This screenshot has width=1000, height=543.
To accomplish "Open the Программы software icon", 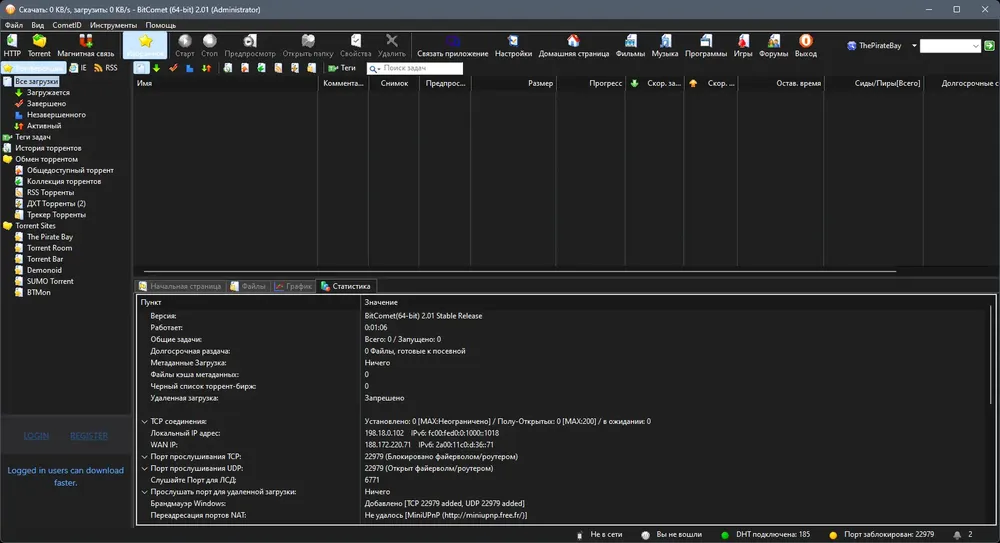I will [x=706, y=45].
